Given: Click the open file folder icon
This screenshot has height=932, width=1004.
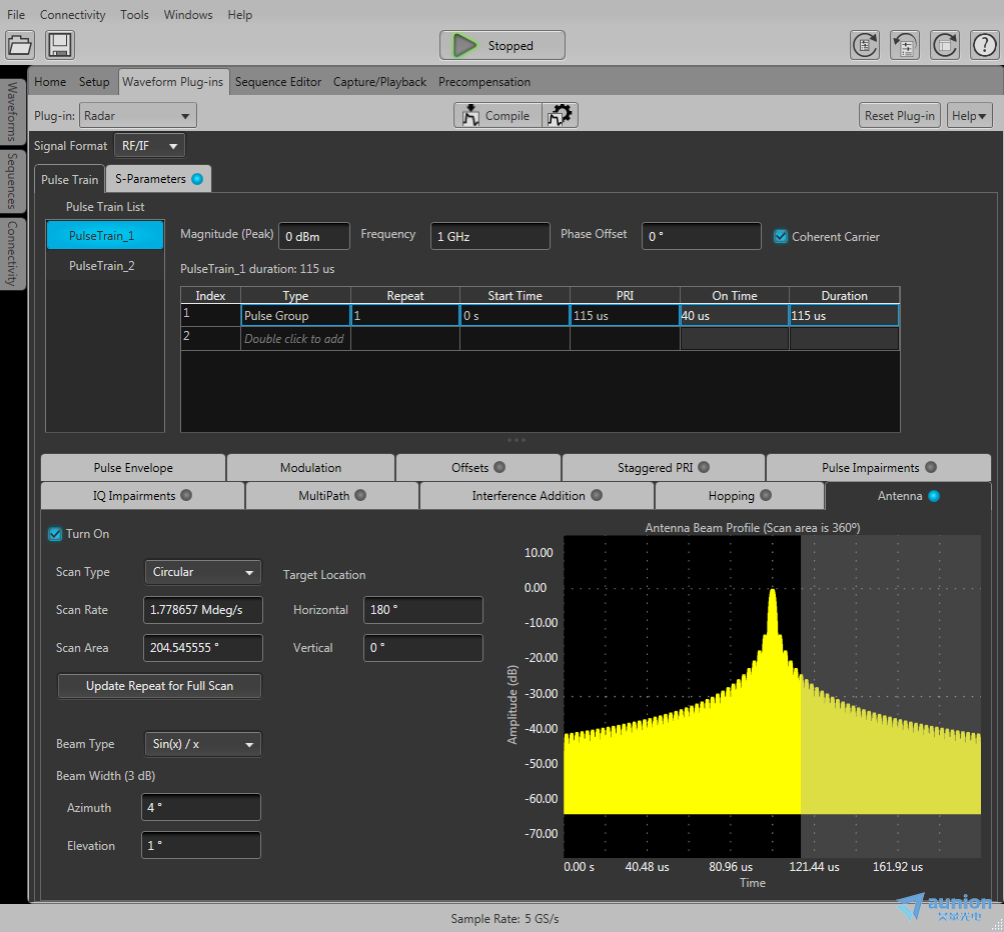Looking at the screenshot, I should point(21,45).
